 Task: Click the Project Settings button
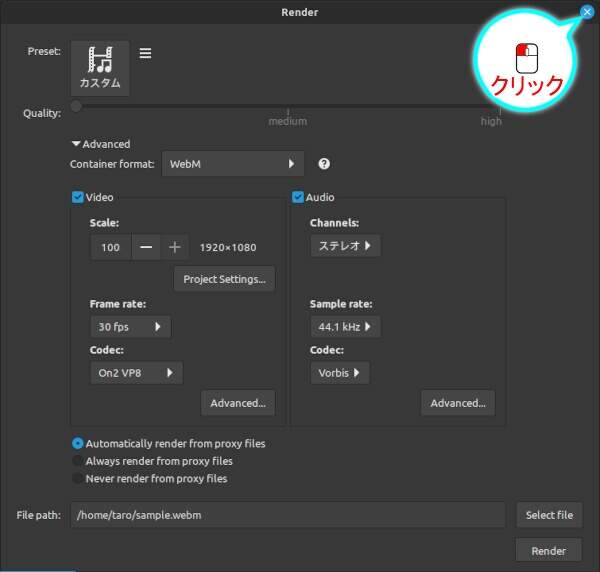click(224, 279)
